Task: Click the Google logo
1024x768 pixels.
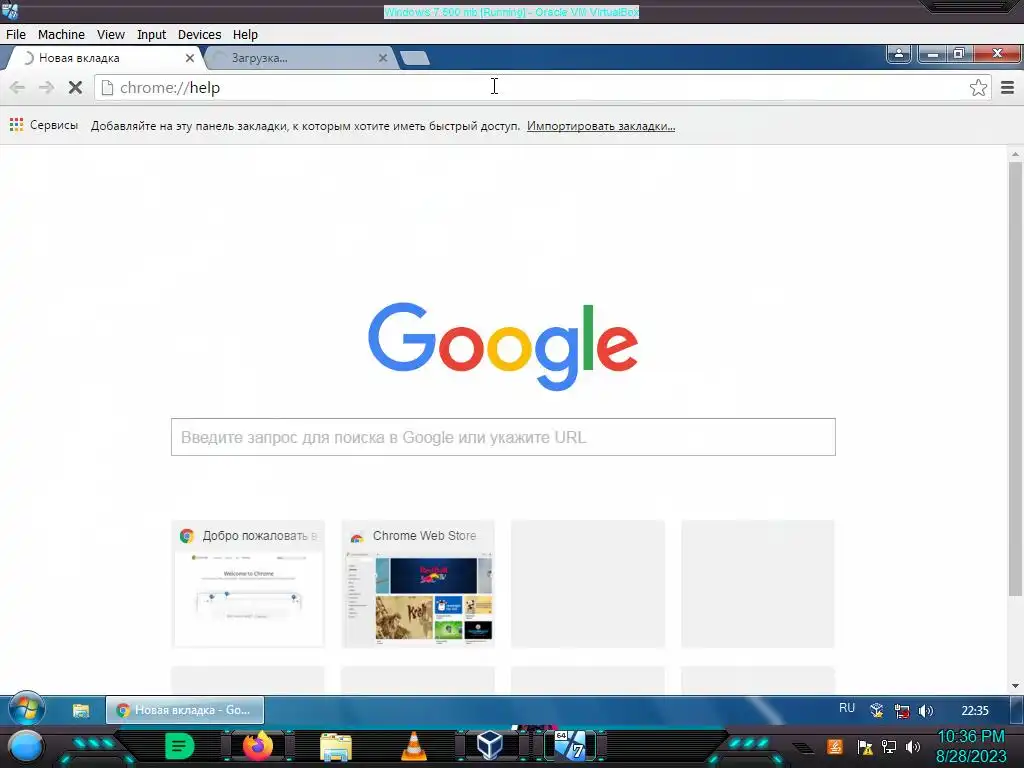Action: pos(503,346)
